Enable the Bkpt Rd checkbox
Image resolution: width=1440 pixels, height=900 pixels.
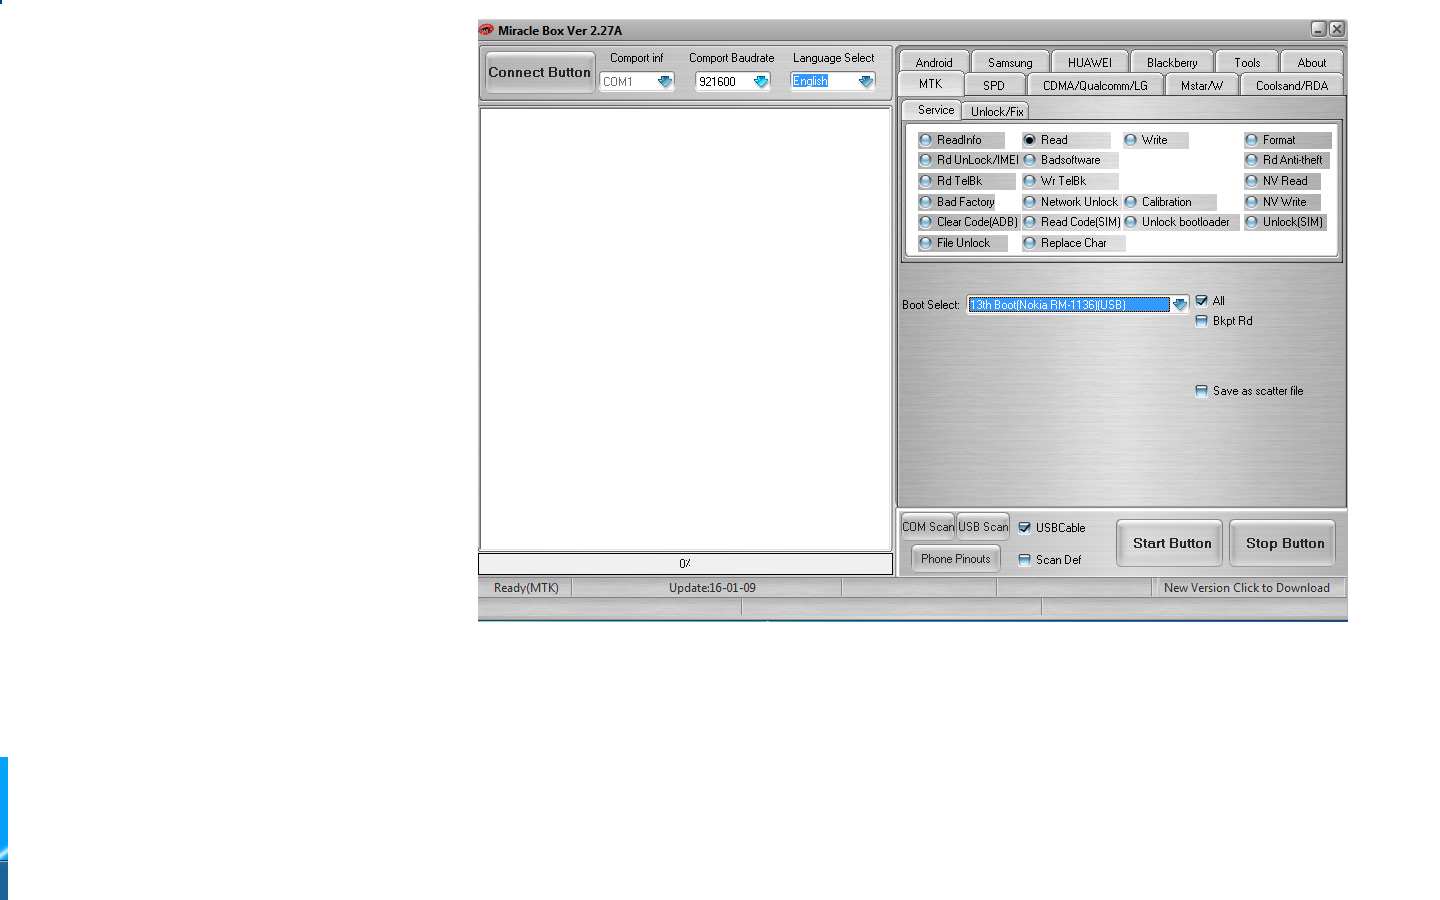(x=1202, y=321)
